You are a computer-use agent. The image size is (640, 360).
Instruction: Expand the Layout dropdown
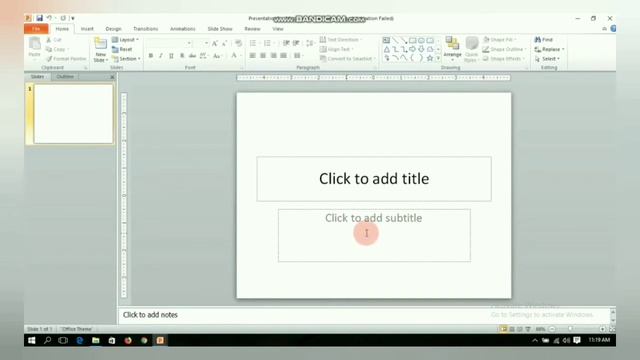pos(125,40)
